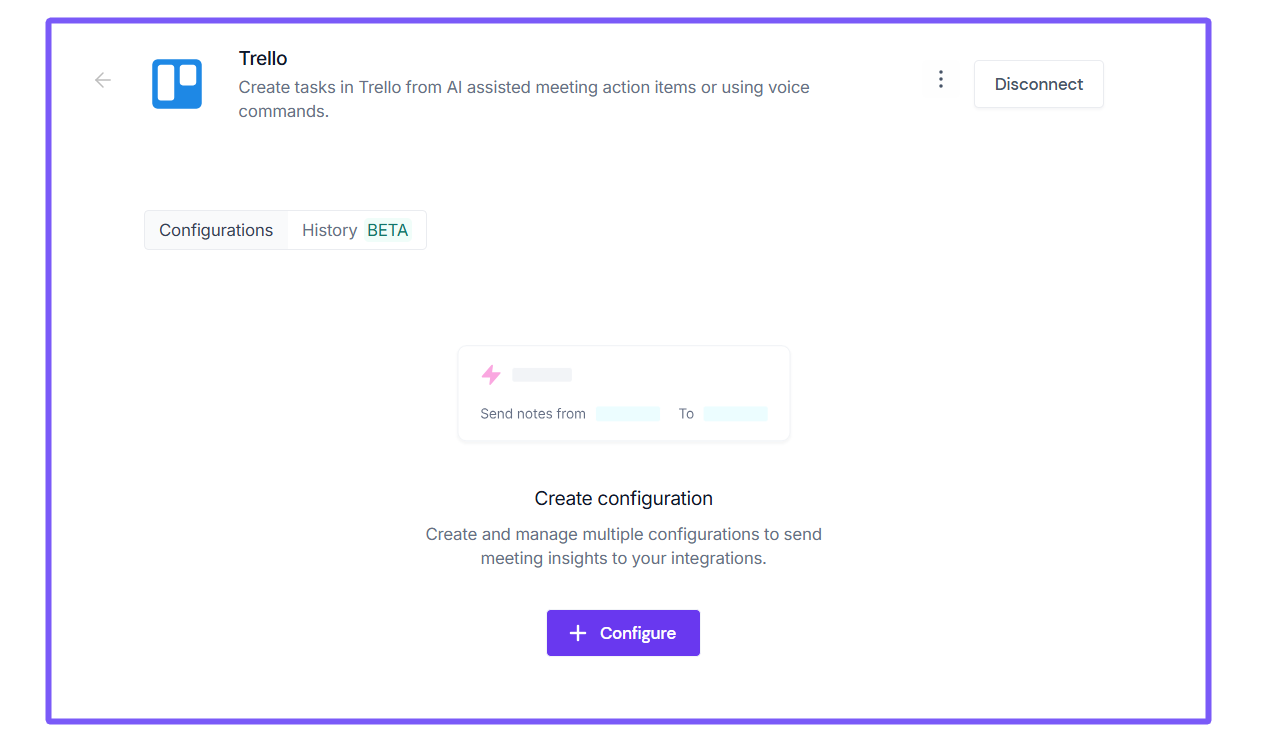Click the Trello title text
This screenshot has height=740, width=1267.
[x=263, y=59]
